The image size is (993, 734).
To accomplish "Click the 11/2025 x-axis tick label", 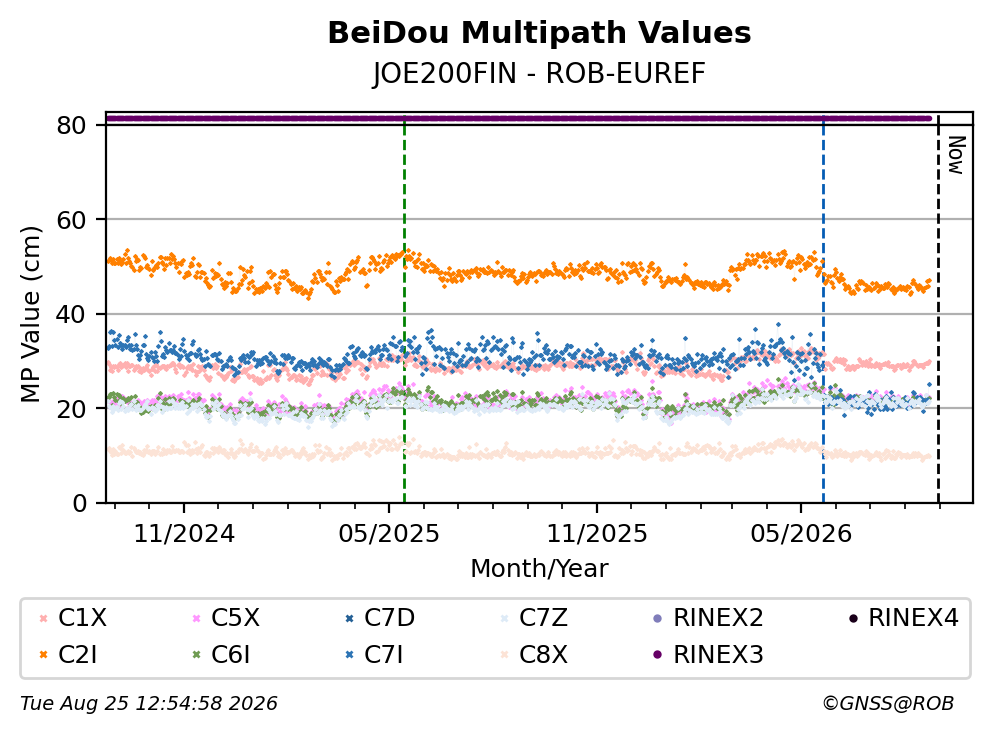I will [597, 534].
